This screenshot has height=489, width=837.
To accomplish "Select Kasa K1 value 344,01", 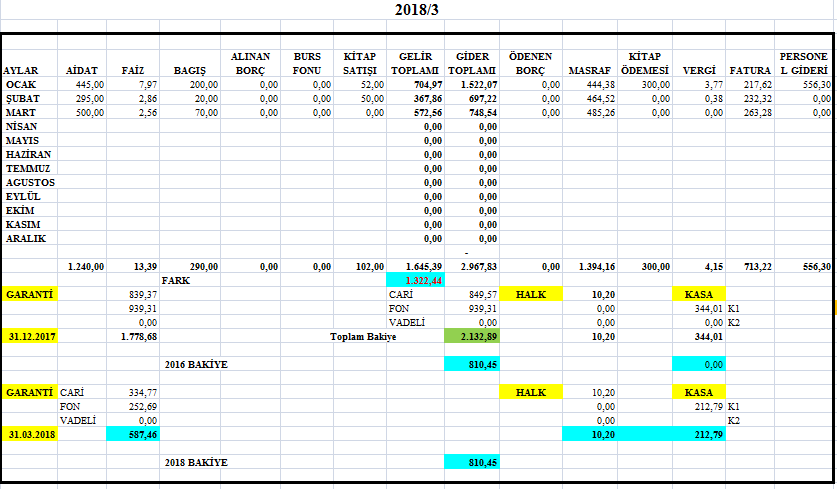I will click(708, 309).
